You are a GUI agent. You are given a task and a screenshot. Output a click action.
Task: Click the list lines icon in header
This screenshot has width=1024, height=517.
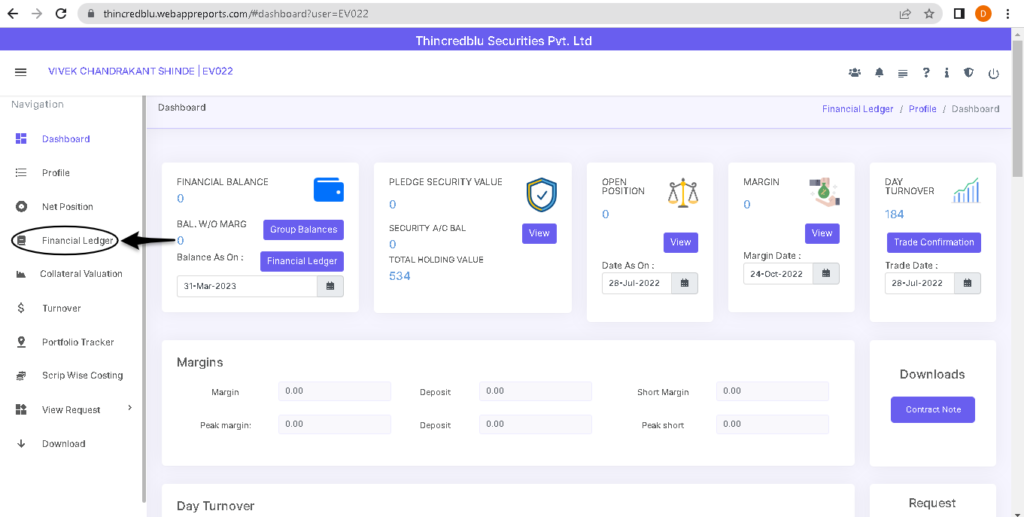tap(903, 73)
